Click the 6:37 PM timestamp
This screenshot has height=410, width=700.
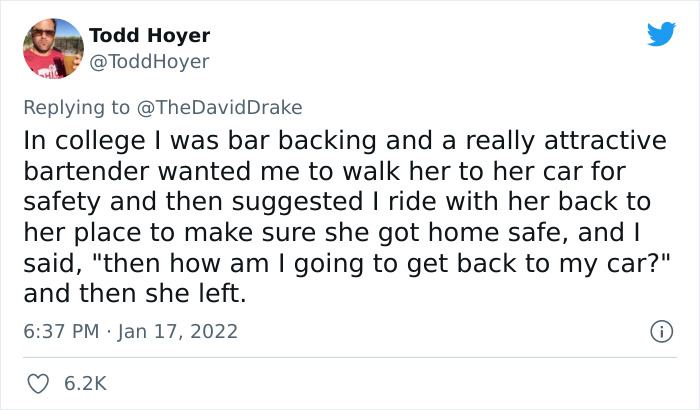click(x=59, y=331)
